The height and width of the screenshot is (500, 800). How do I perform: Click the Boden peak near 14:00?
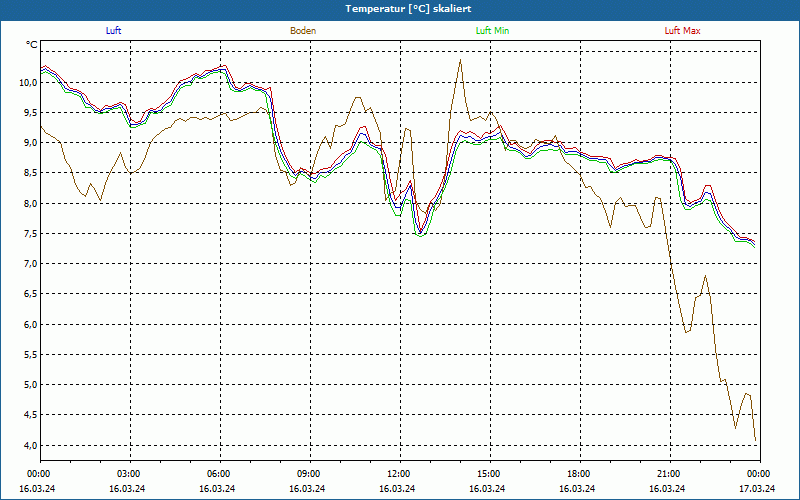[x=460, y=60]
